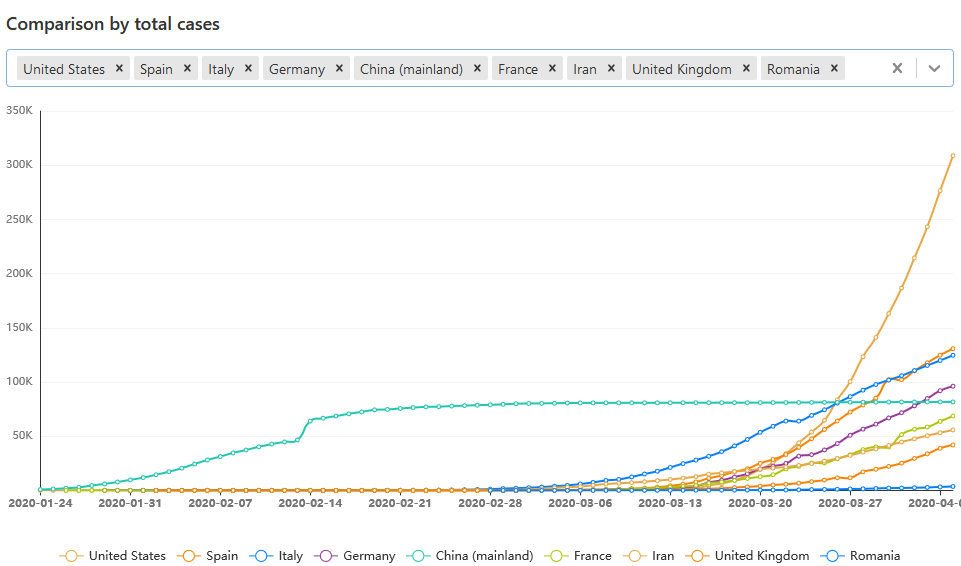This screenshot has width=961, height=566.
Task: Toggle Romania legend entry
Action: click(x=860, y=556)
